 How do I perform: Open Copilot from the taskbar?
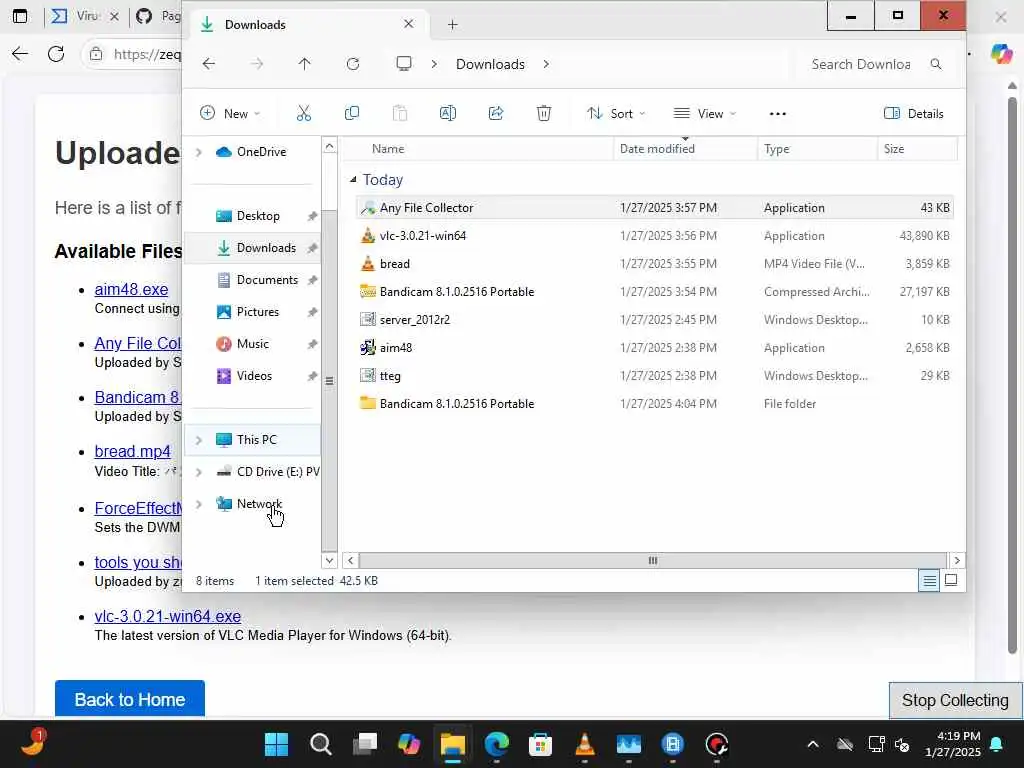(x=409, y=744)
